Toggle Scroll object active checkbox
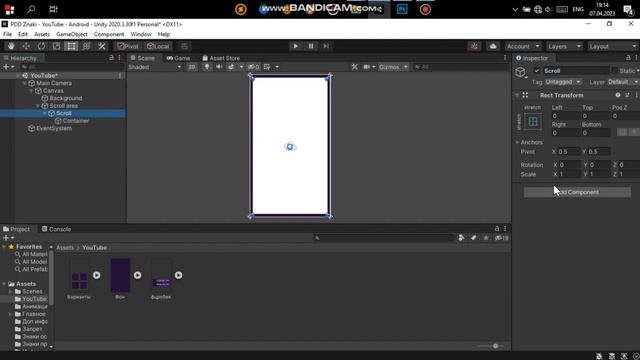The width and height of the screenshot is (640, 360). pos(537,71)
